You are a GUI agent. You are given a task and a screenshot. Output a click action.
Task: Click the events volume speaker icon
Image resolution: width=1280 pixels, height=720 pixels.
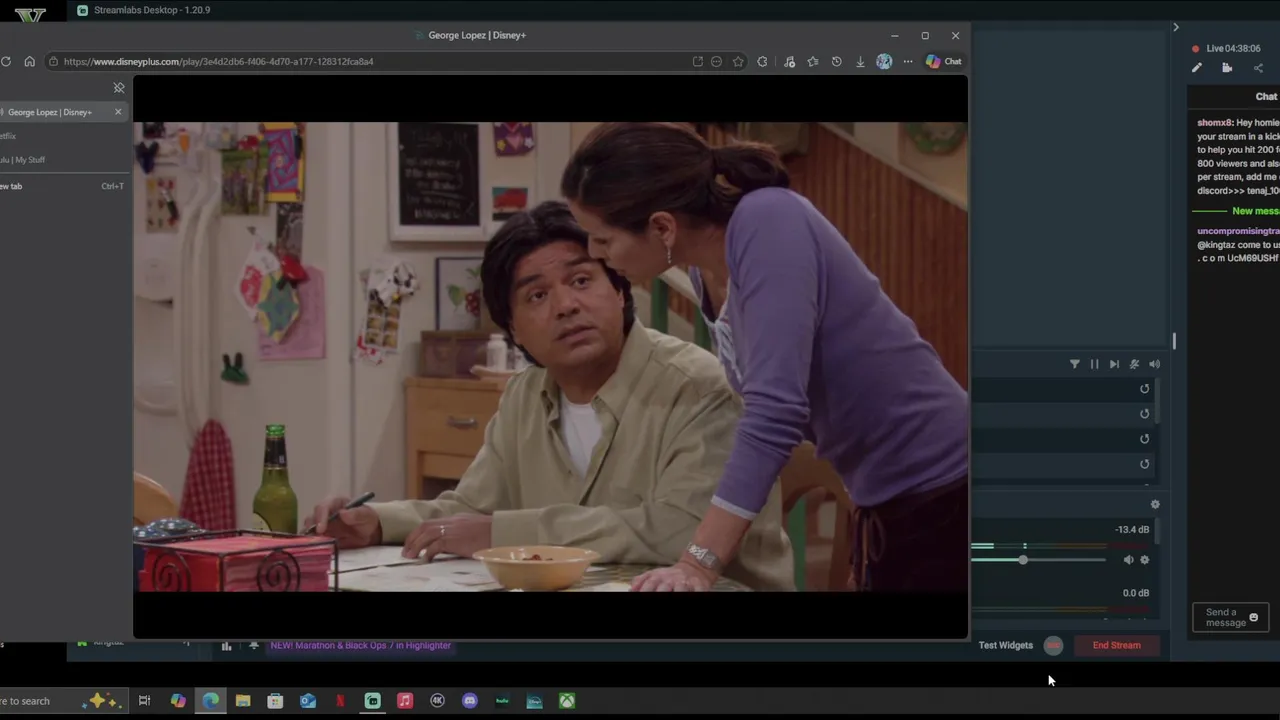pyautogui.click(x=1154, y=364)
